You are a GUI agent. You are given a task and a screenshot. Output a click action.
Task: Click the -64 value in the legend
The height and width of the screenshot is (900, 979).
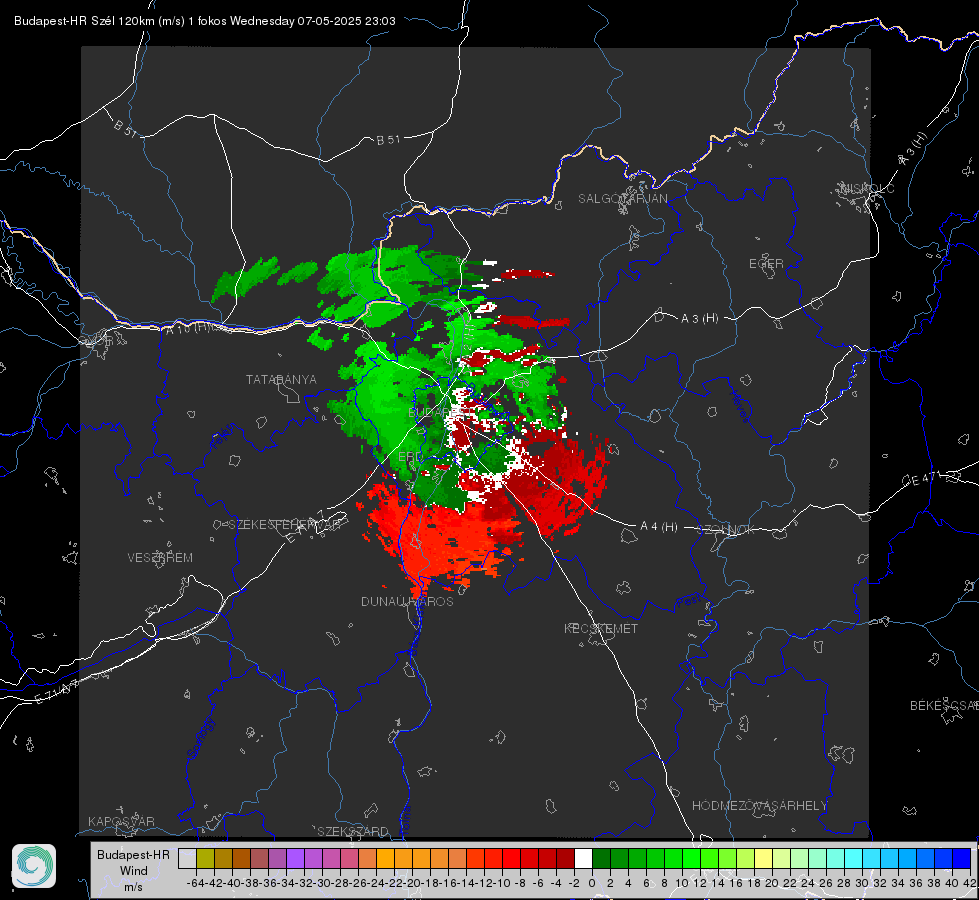click(195, 883)
